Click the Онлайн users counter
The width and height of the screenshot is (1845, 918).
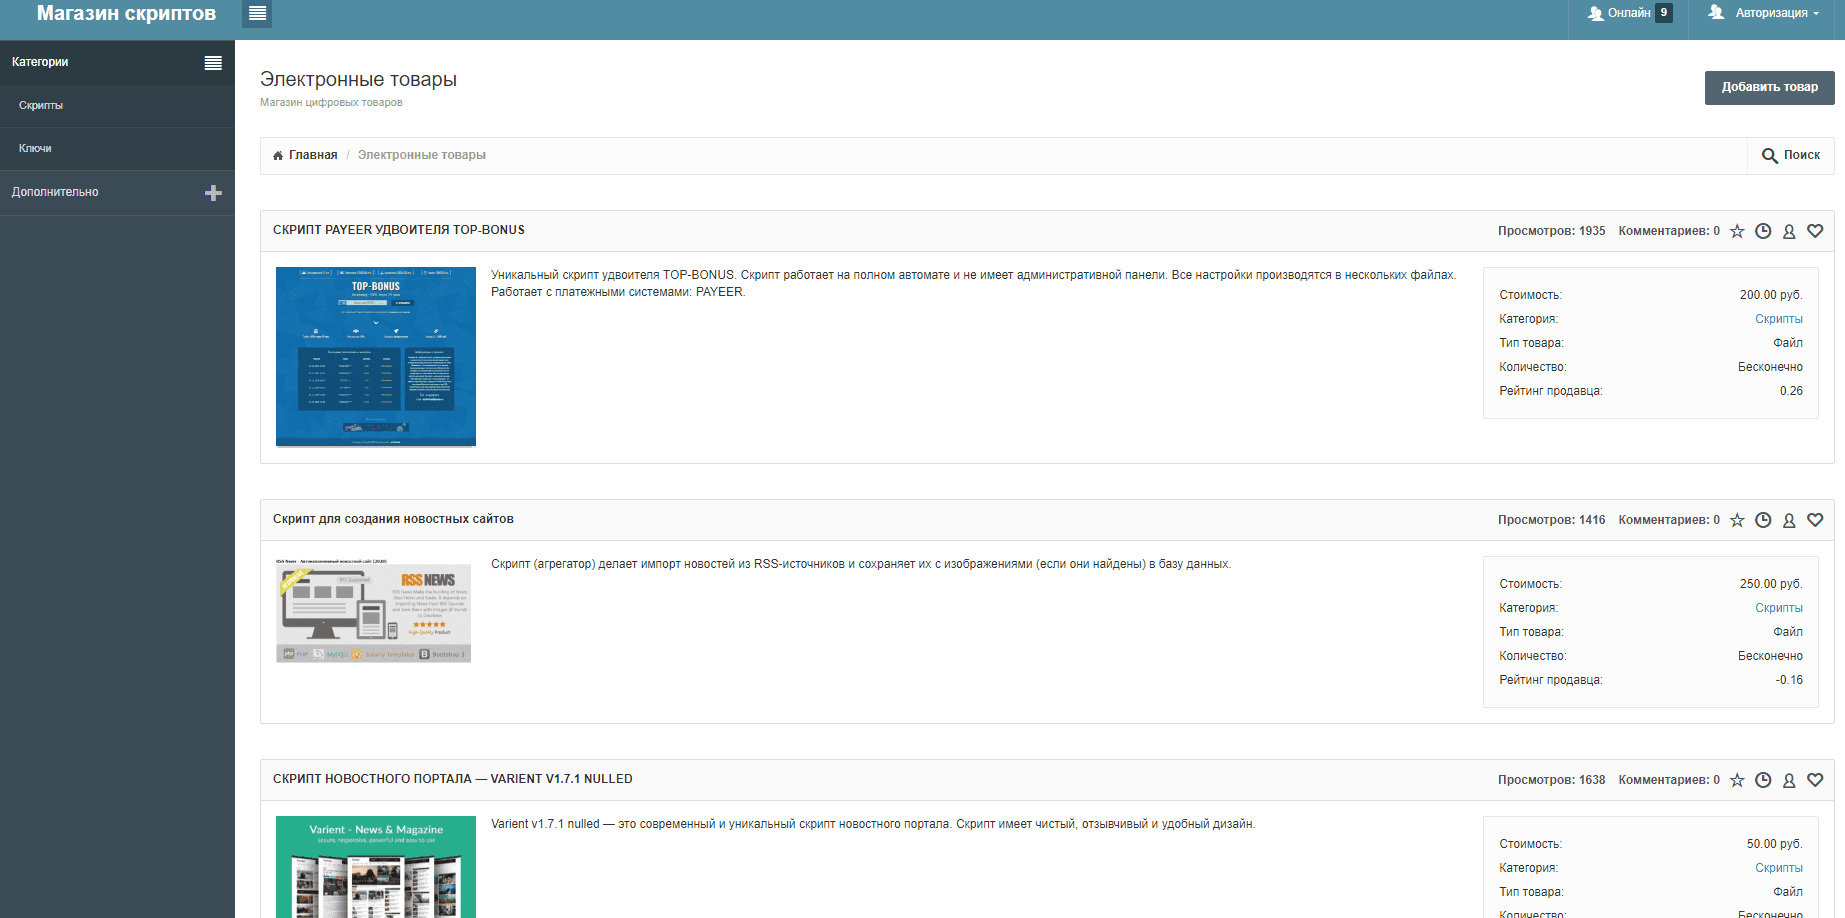[x=1630, y=13]
